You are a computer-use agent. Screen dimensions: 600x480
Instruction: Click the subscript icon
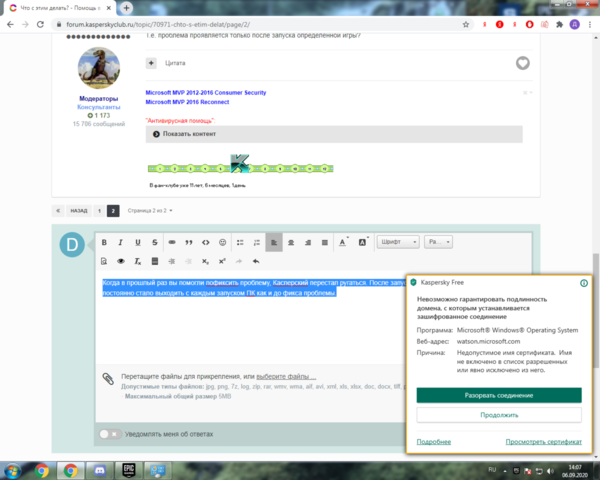pyautogui.click(x=205, y=261)
